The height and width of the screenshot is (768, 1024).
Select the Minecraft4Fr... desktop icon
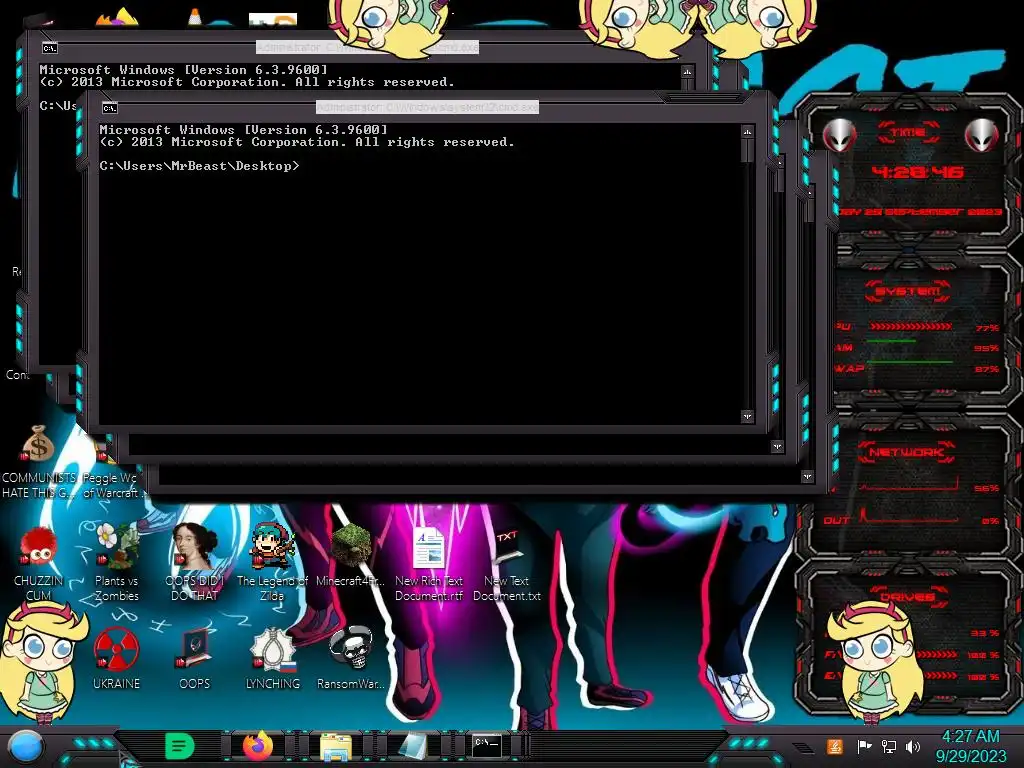tap(351, 556)
